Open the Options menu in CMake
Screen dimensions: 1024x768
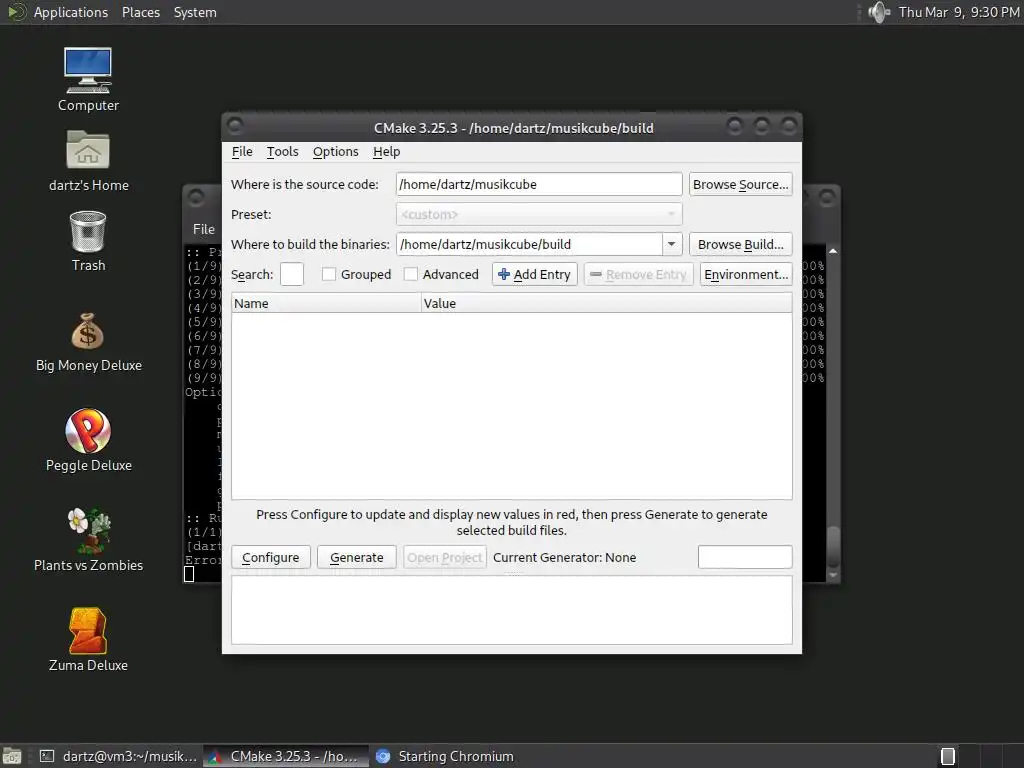click(335, 152)
